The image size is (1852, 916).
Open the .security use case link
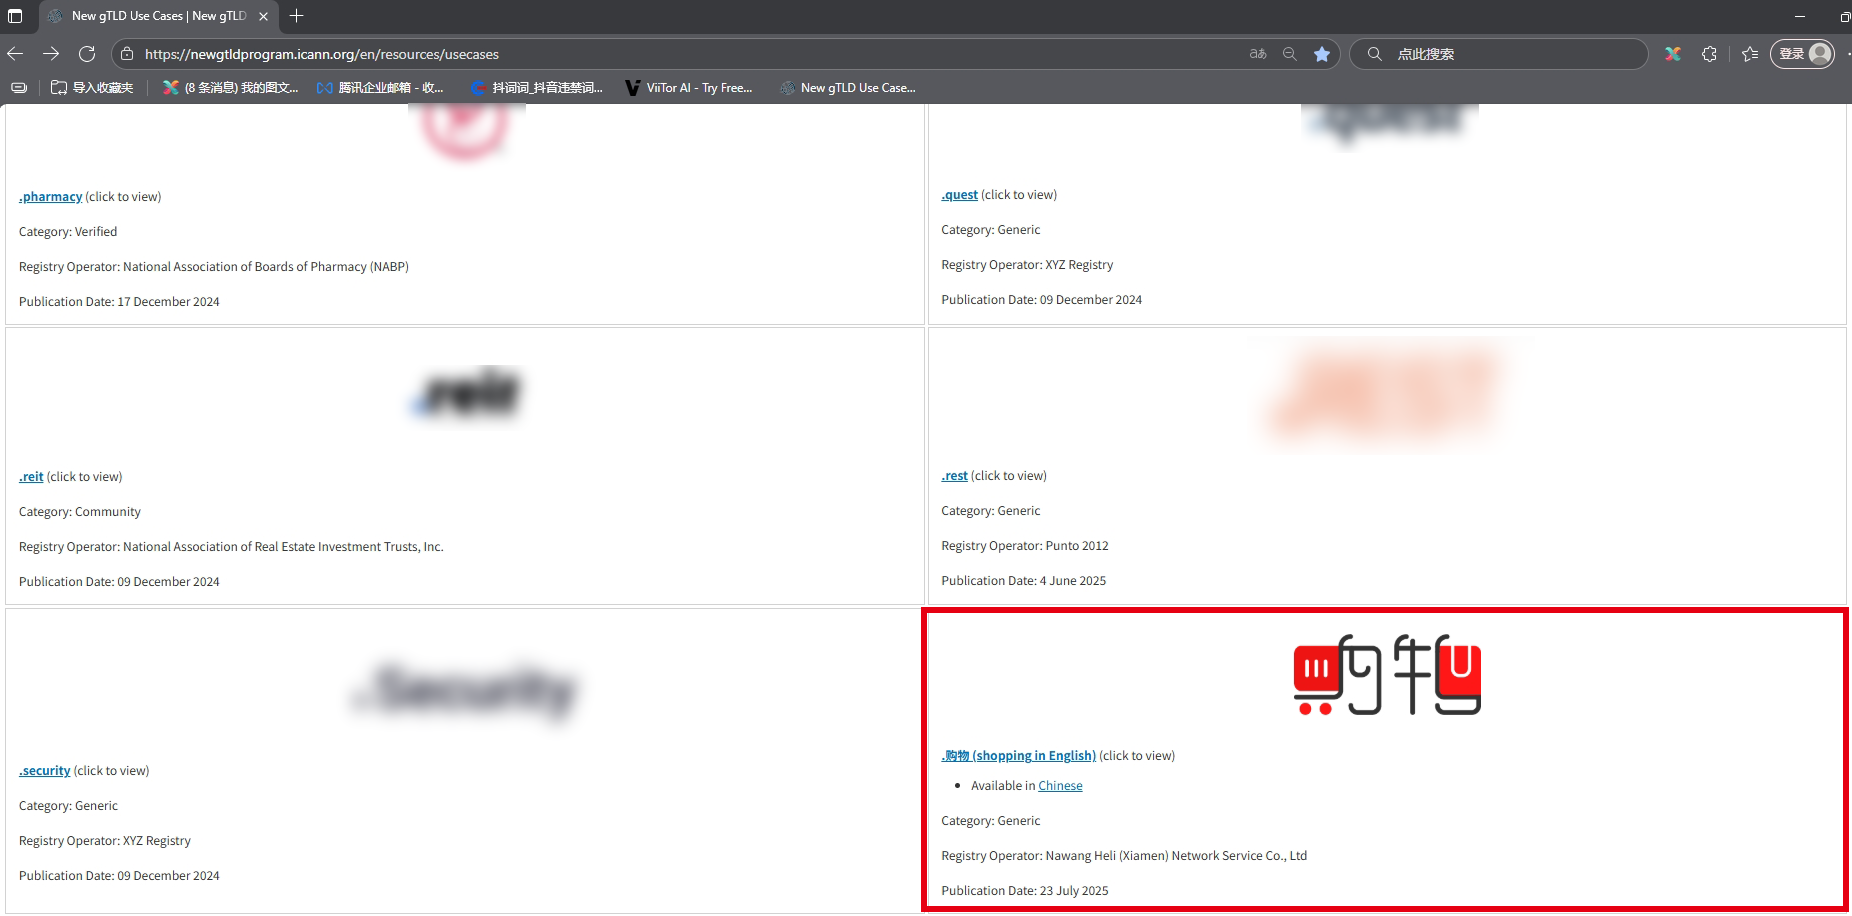[x=45, y=771]
